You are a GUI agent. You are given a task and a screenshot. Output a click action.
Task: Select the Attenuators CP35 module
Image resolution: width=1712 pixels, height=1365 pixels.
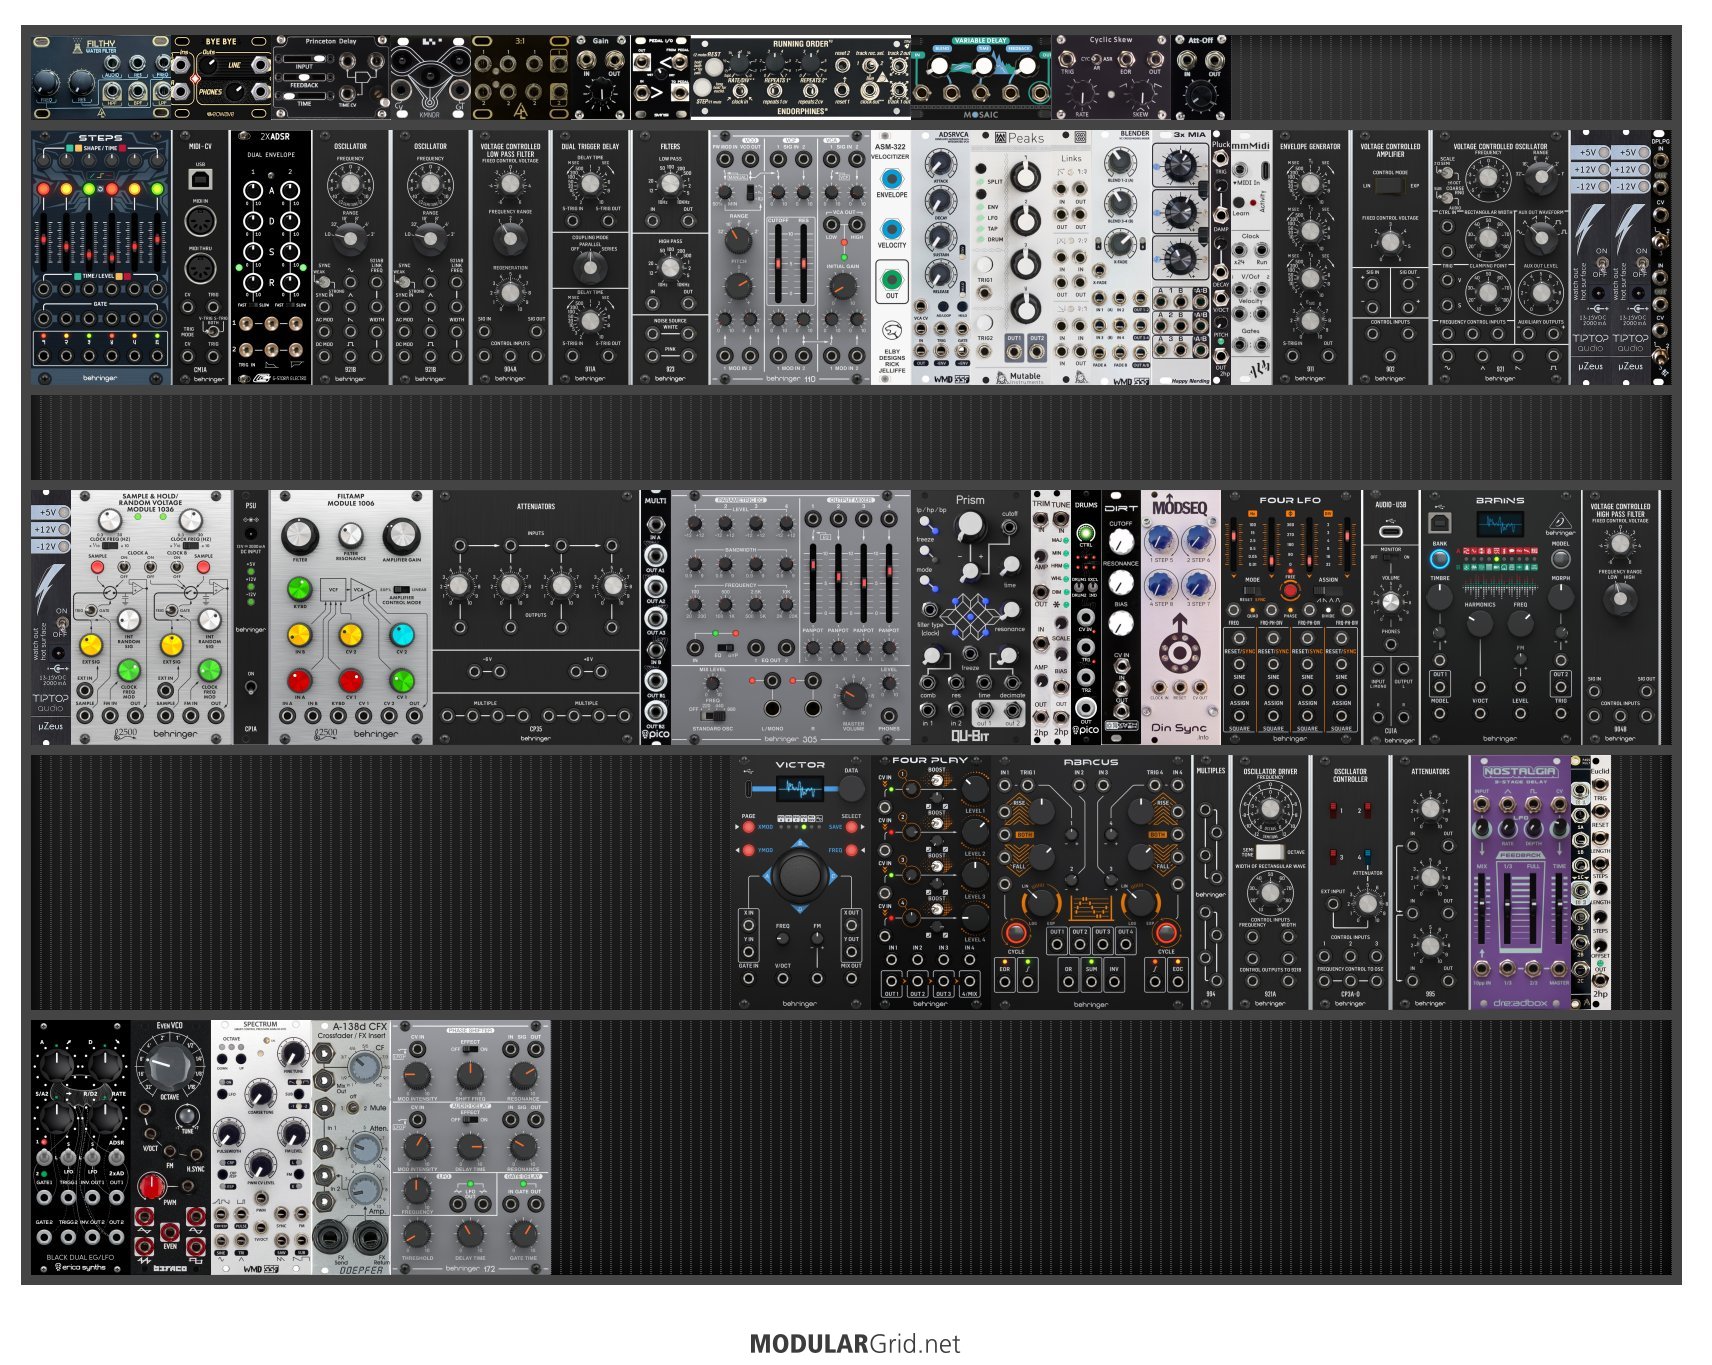(536, 617)
